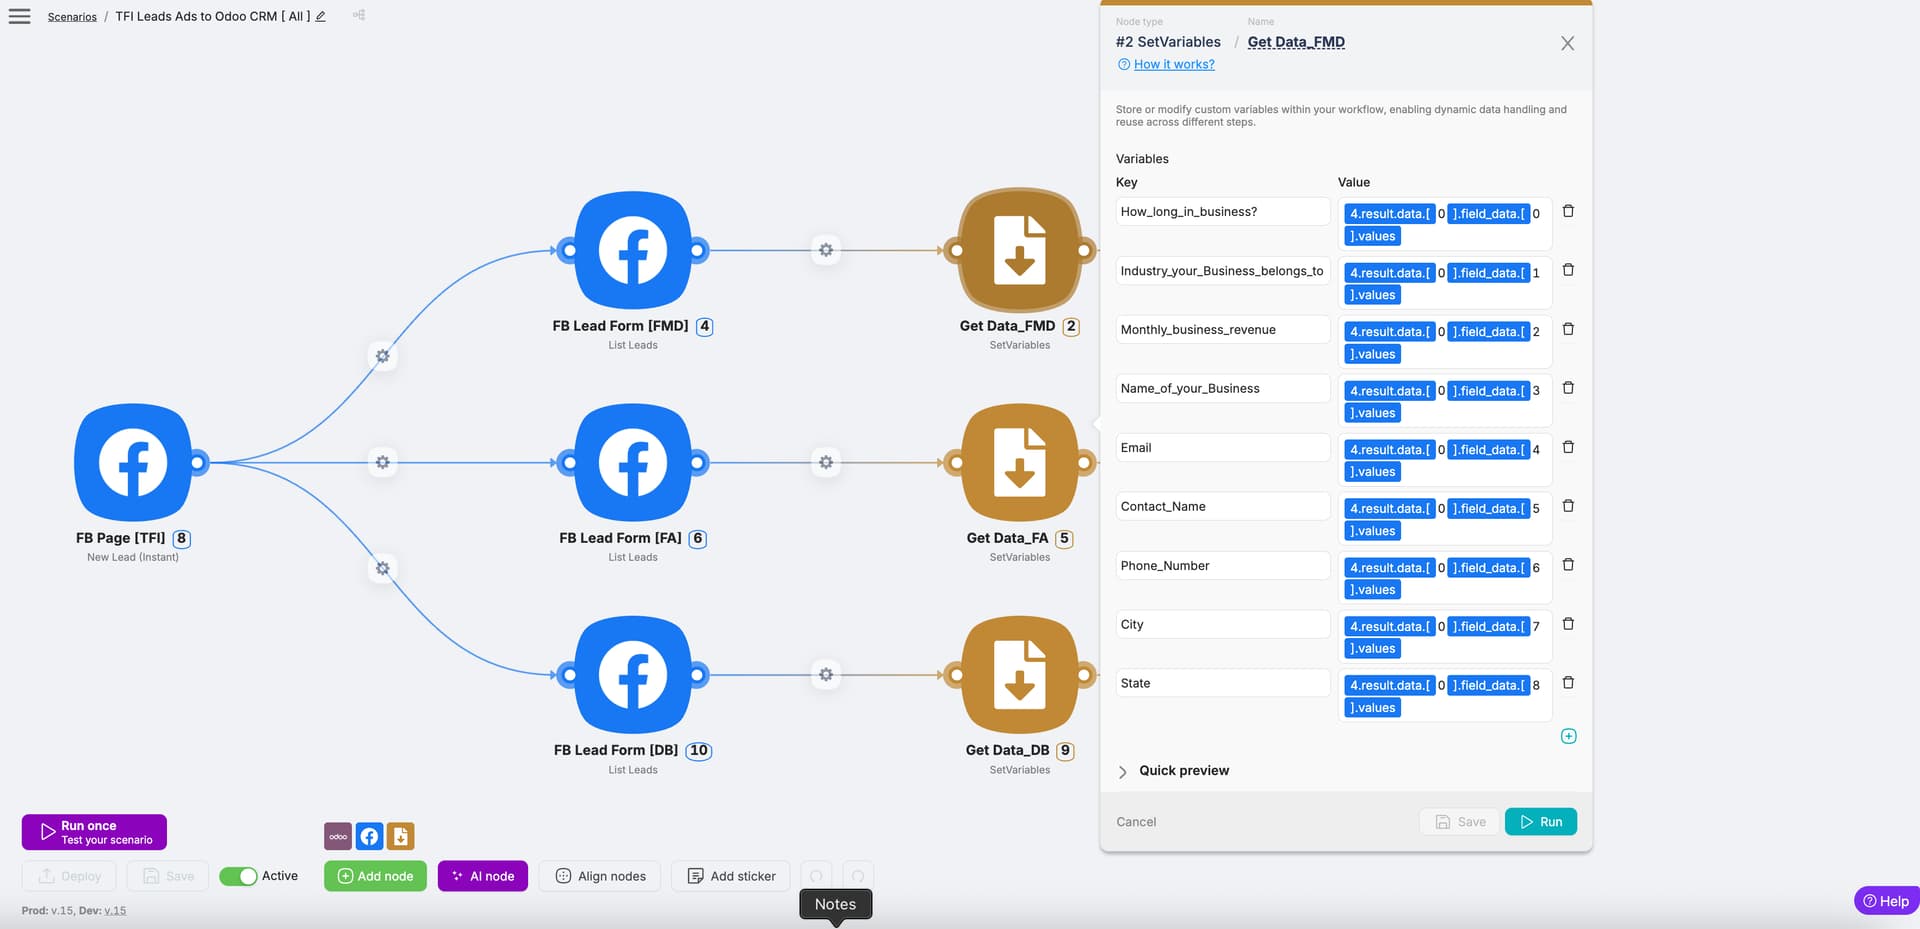Edit the Email key field
Screen dimensions: 1920x929
click(x=1223, y=448)
